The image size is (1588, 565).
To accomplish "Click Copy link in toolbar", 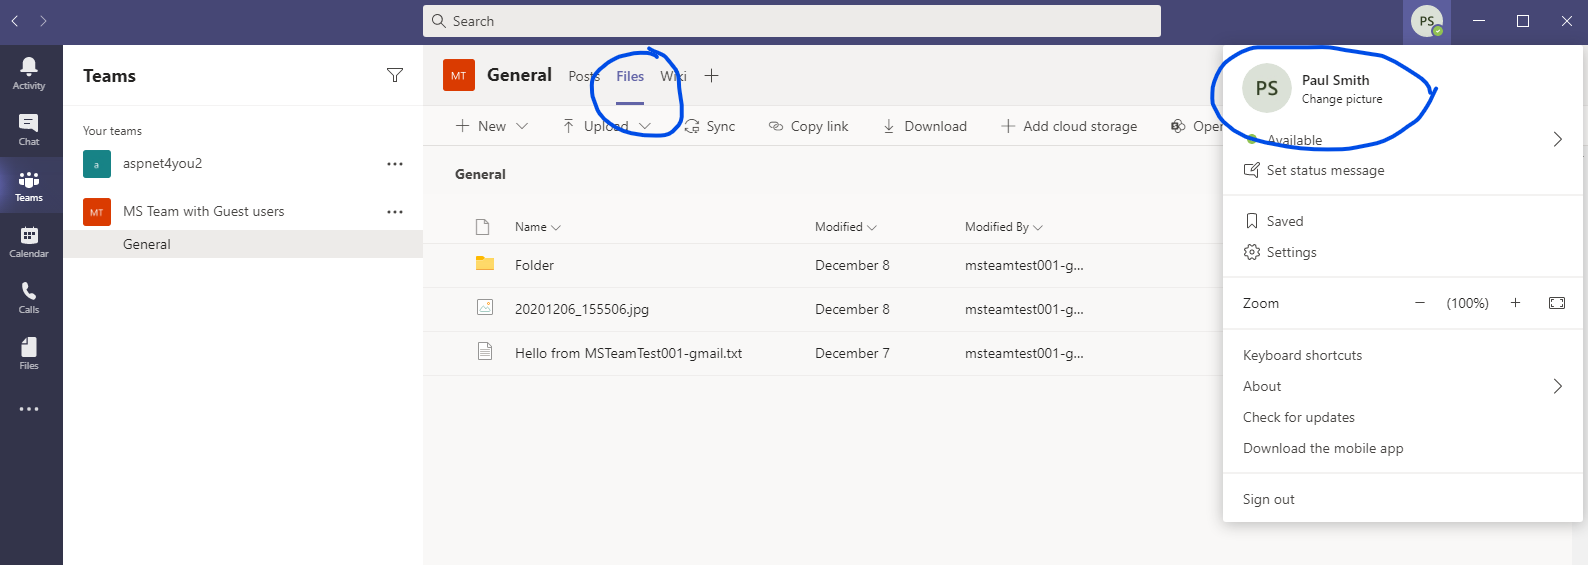I will point(808,126).
